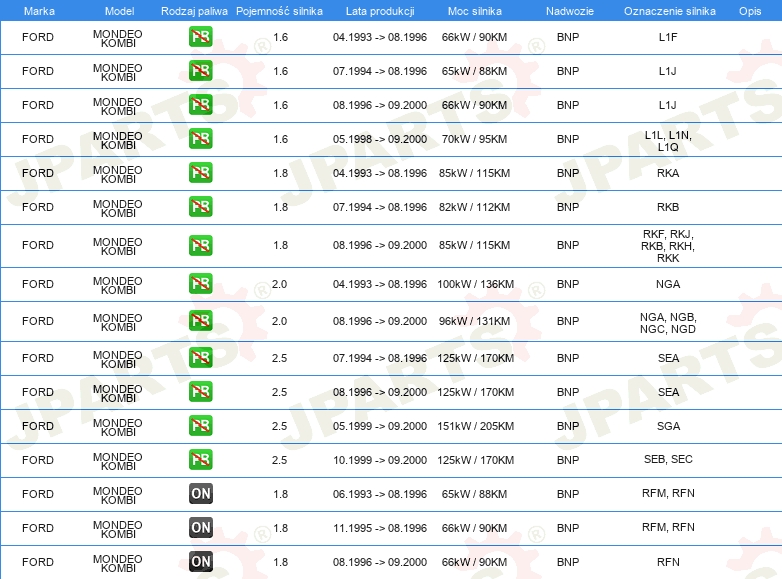This screenshot has width=782, height=579.
Task: Click the BNP body cell in the RKA row
Action: click(x=568, y=173)
